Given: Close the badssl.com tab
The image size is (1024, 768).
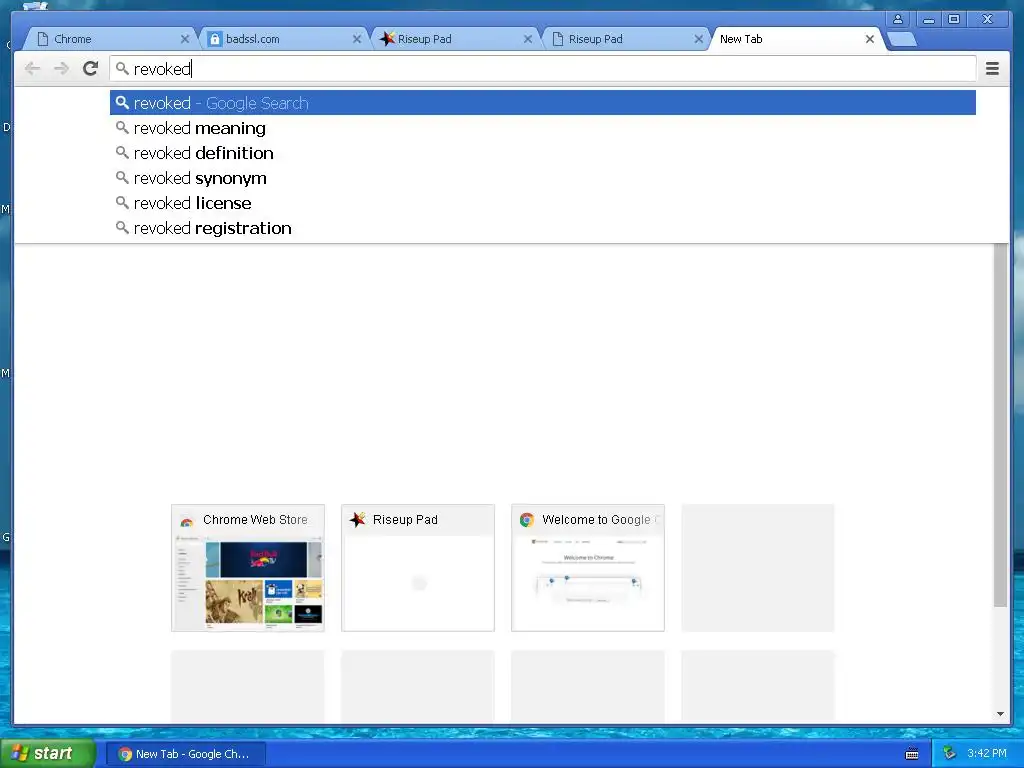Looking at the screenshot, I should tap(357, 39).
